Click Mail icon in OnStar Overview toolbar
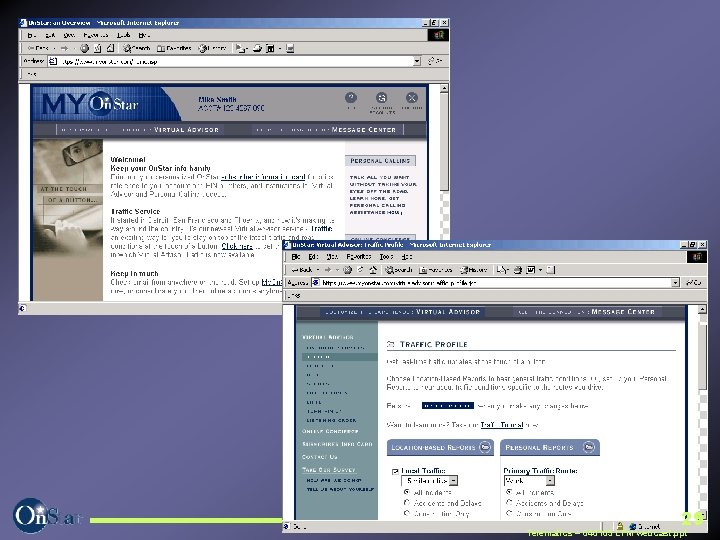This screenshot has height=540, width=720. point(241,48)
